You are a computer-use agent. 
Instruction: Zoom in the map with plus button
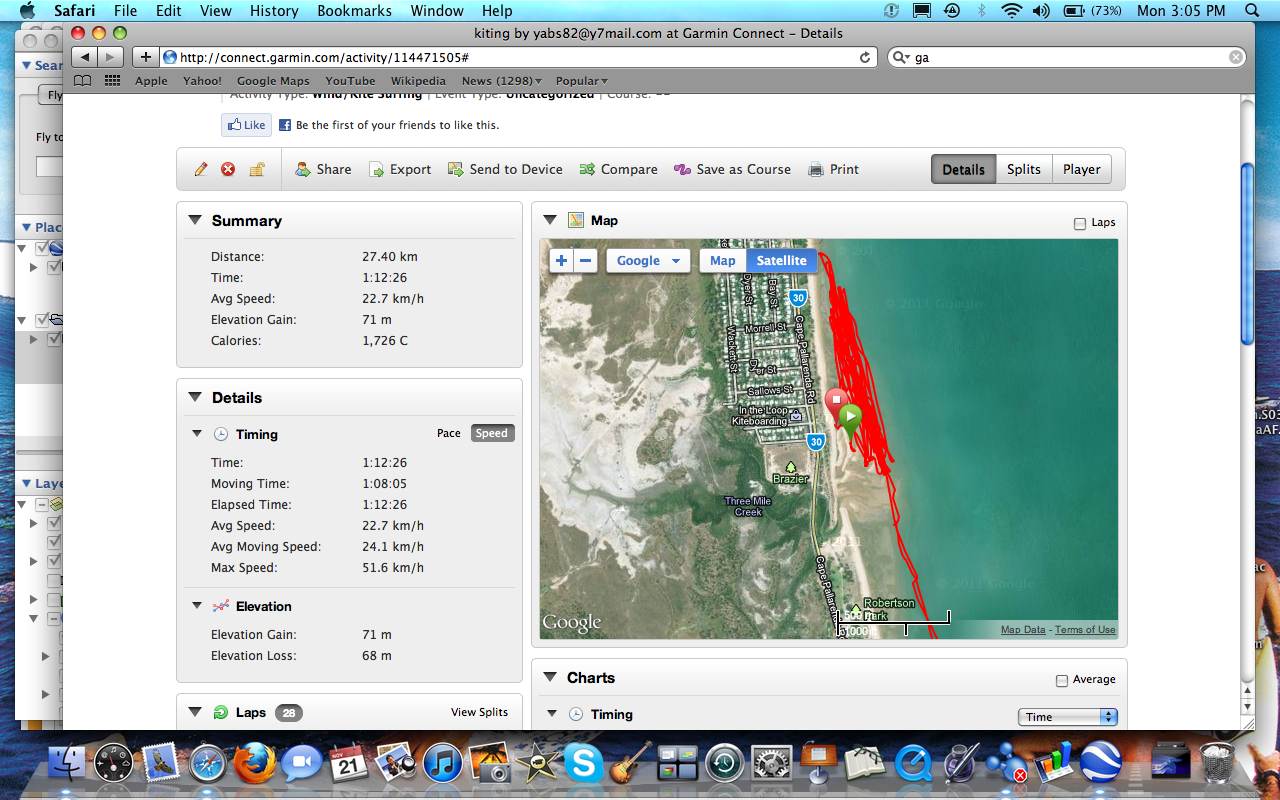(x=561, y=261)
